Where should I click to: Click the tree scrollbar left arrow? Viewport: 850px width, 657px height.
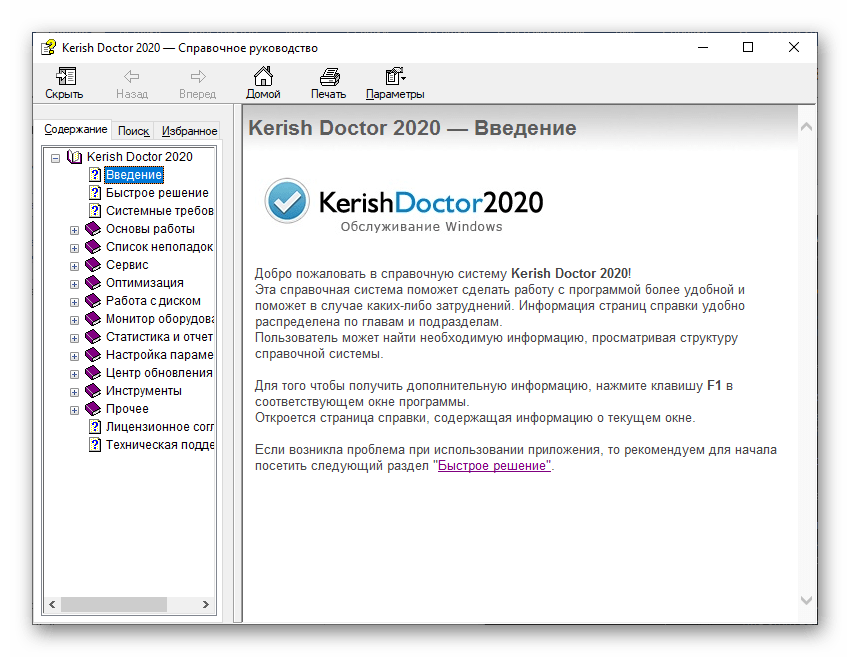(x=53, y=604)
